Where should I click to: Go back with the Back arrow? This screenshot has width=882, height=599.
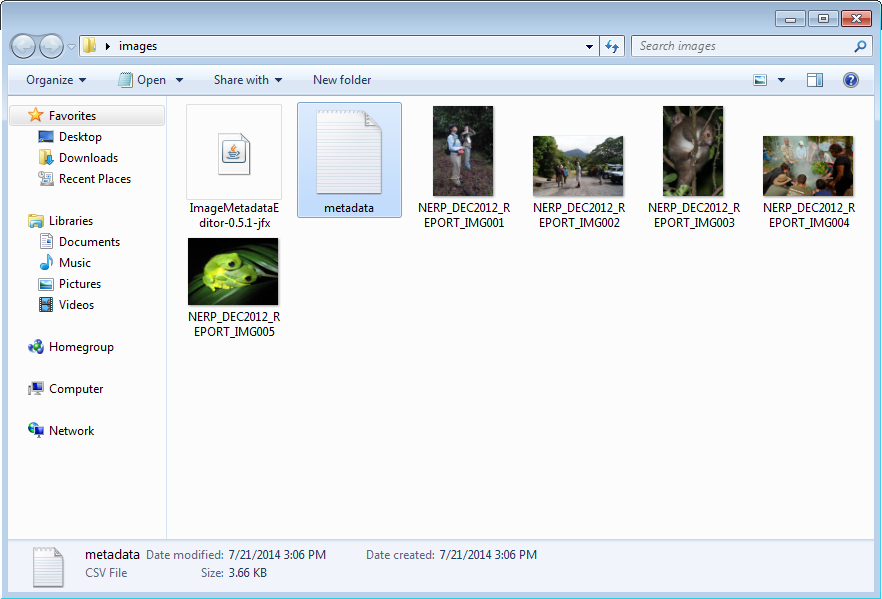coord(24,46)
